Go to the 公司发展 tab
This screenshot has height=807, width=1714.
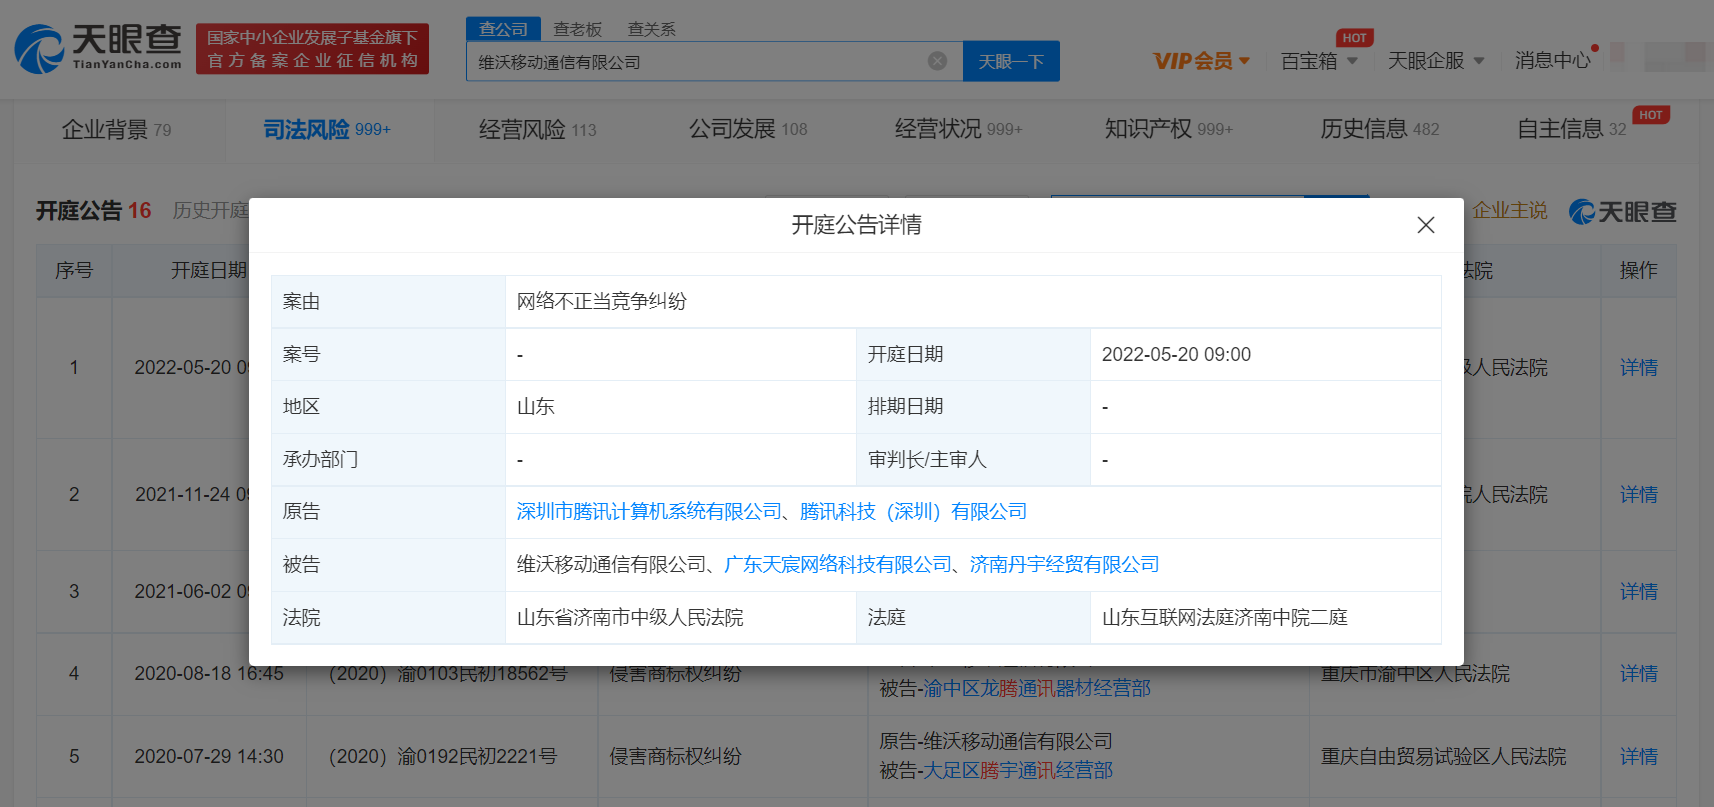tap(748, 129)
